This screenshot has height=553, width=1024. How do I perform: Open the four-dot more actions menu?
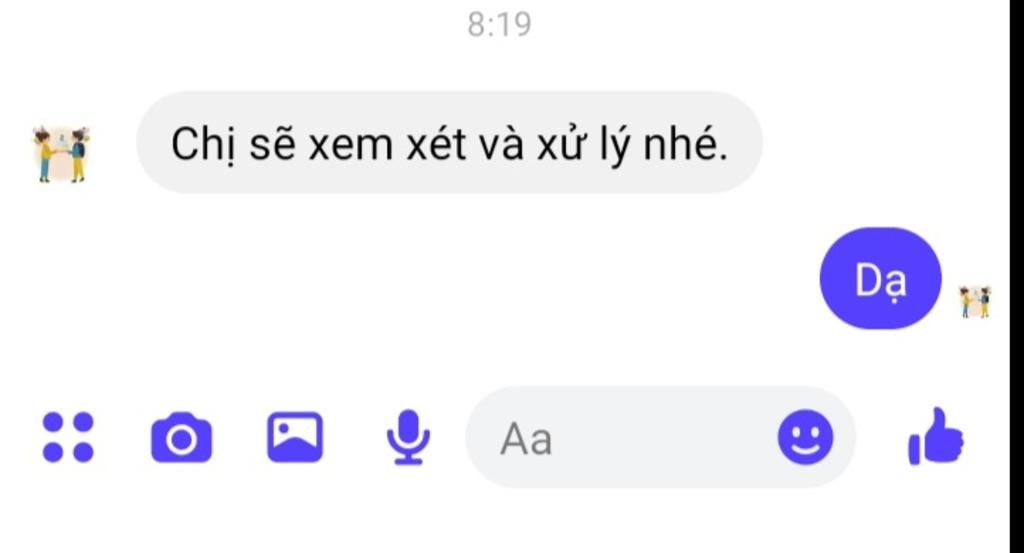68,437
